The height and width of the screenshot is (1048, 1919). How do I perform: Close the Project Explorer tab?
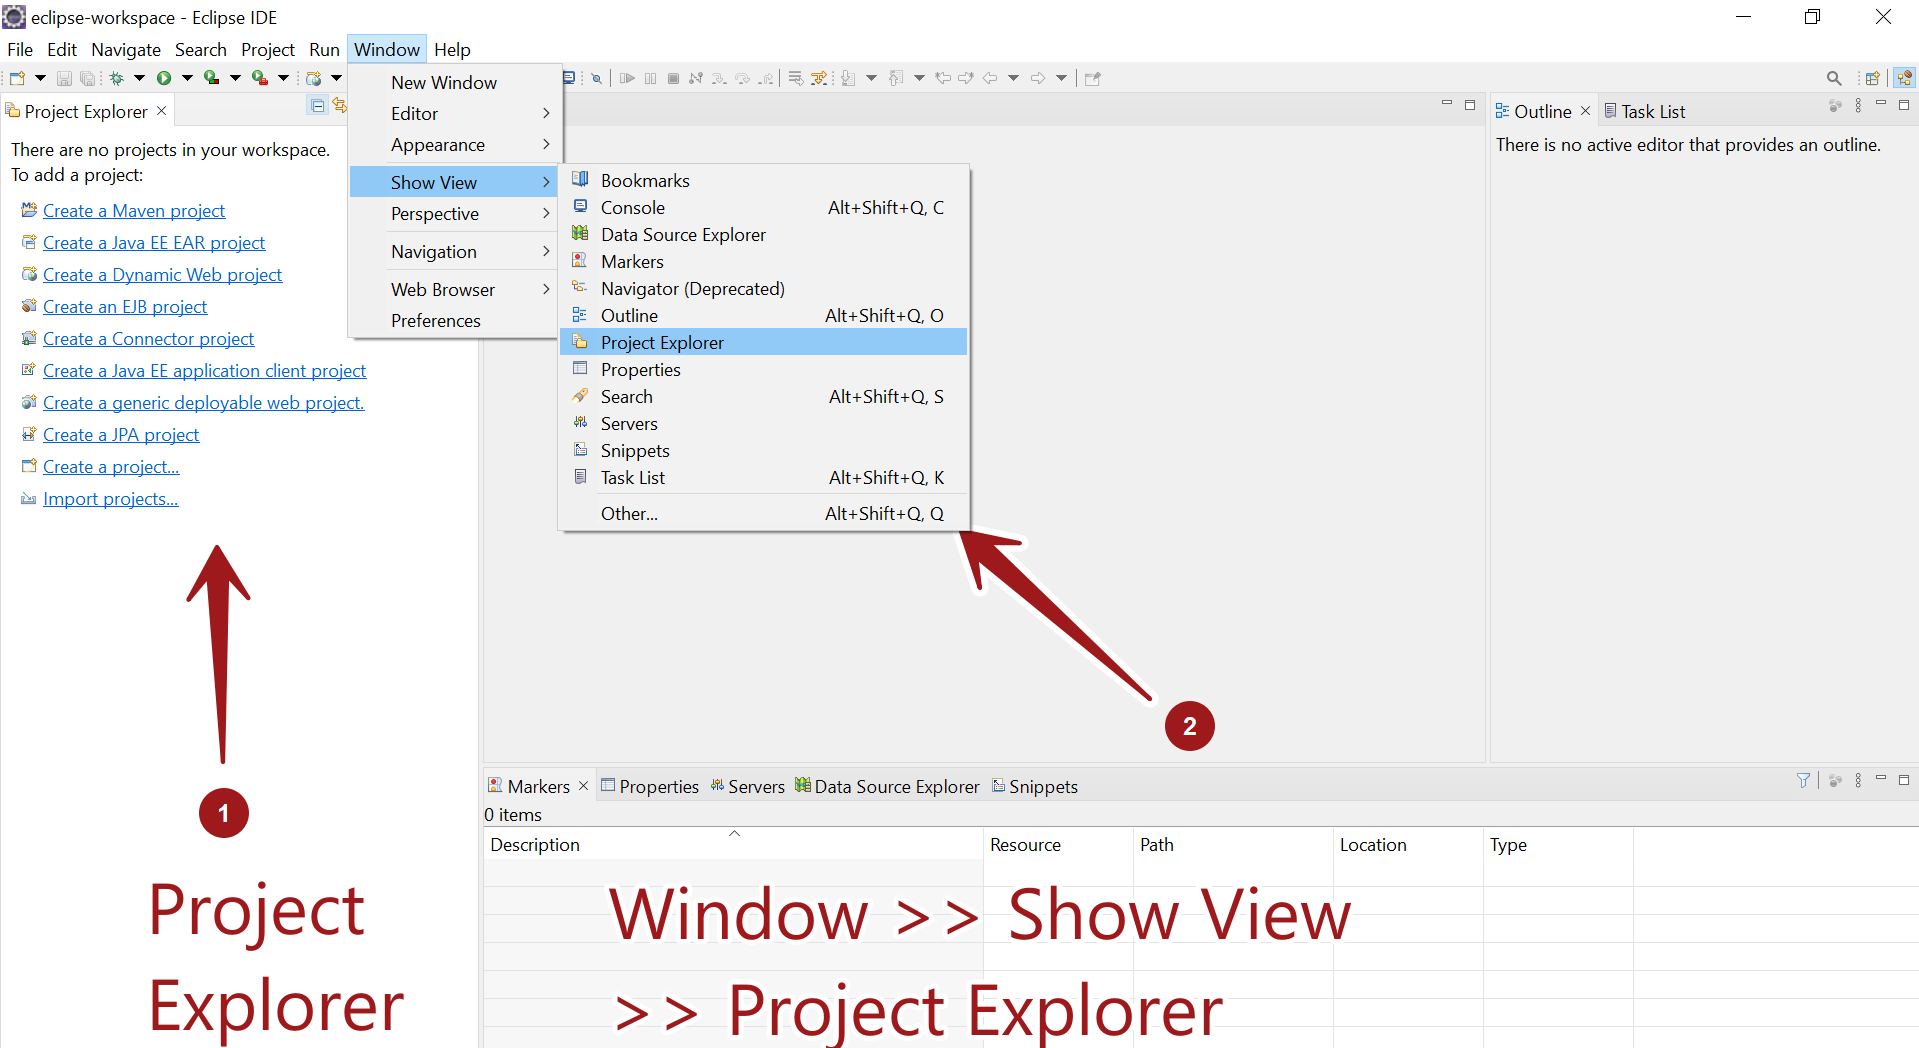point(161,111)
